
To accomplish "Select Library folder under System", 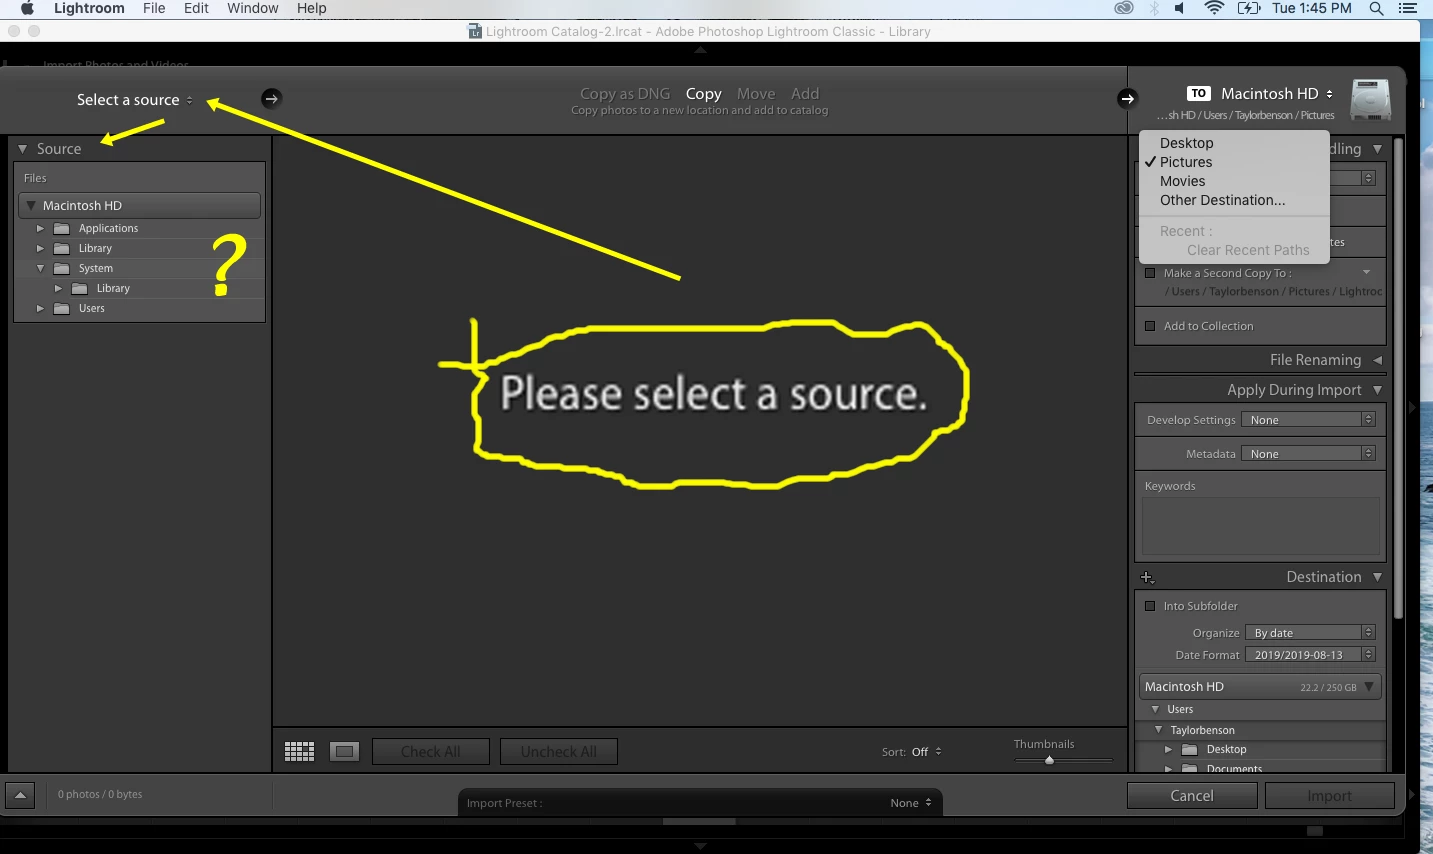I will tap(113, 288).
